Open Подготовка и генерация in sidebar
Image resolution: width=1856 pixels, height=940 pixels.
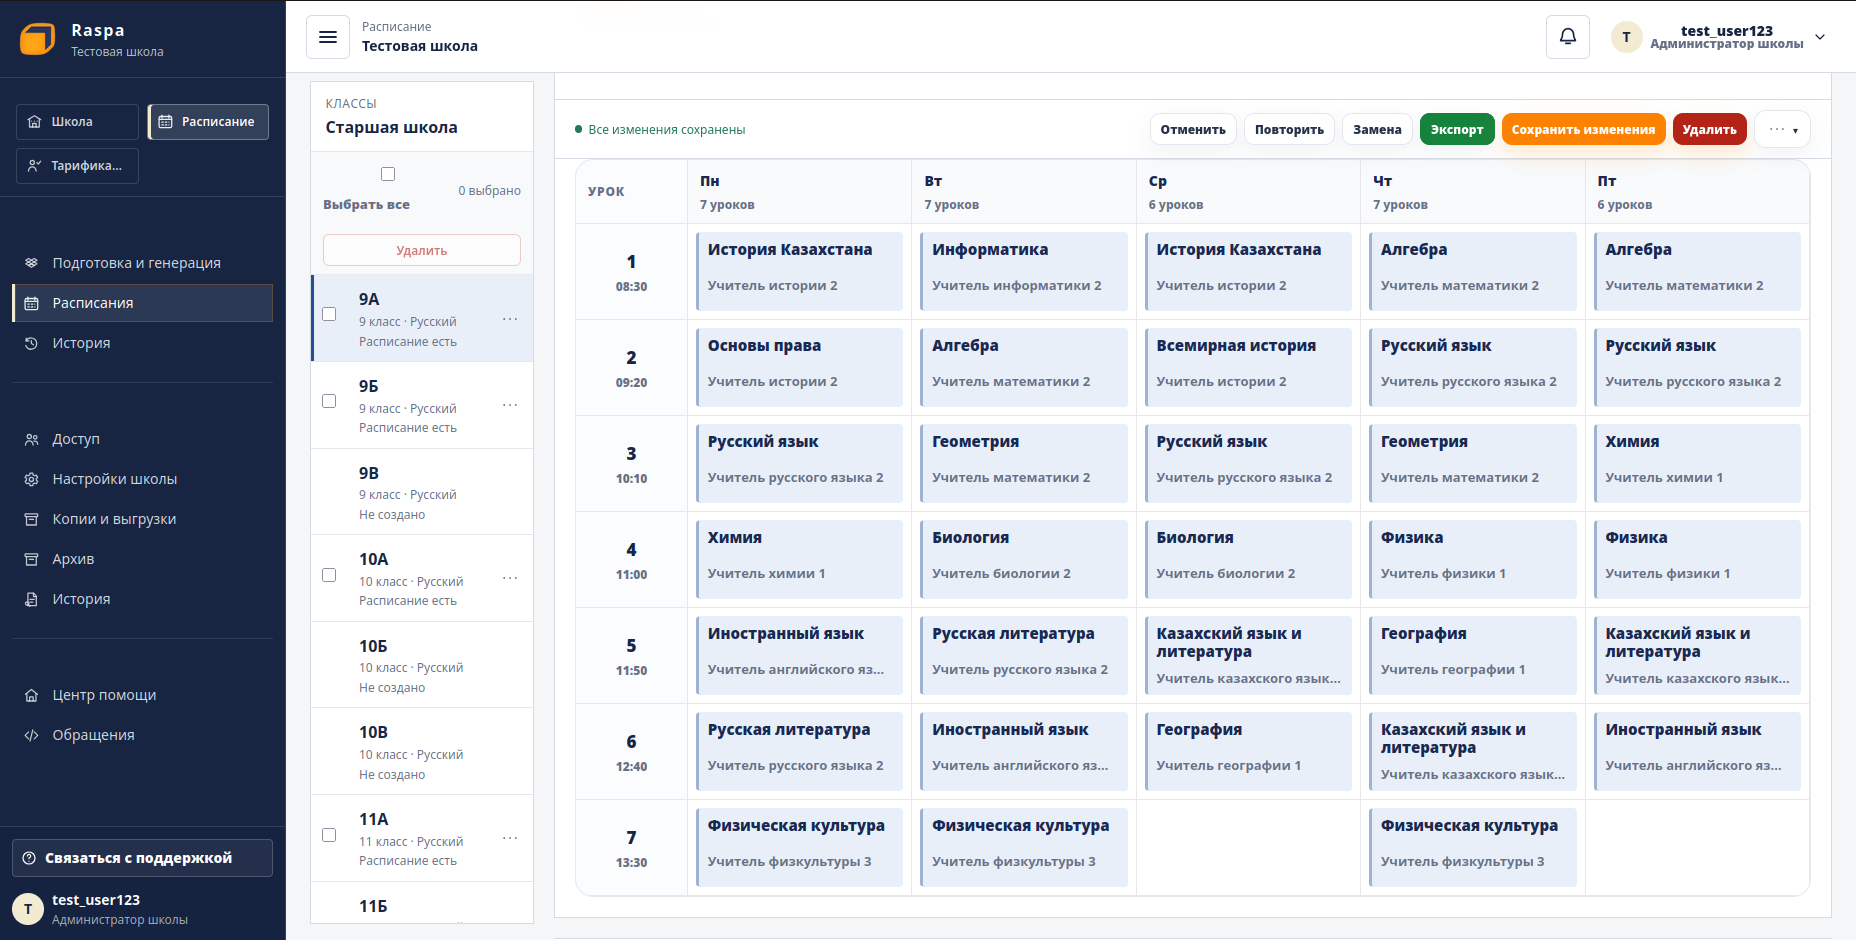click(142, 263)
